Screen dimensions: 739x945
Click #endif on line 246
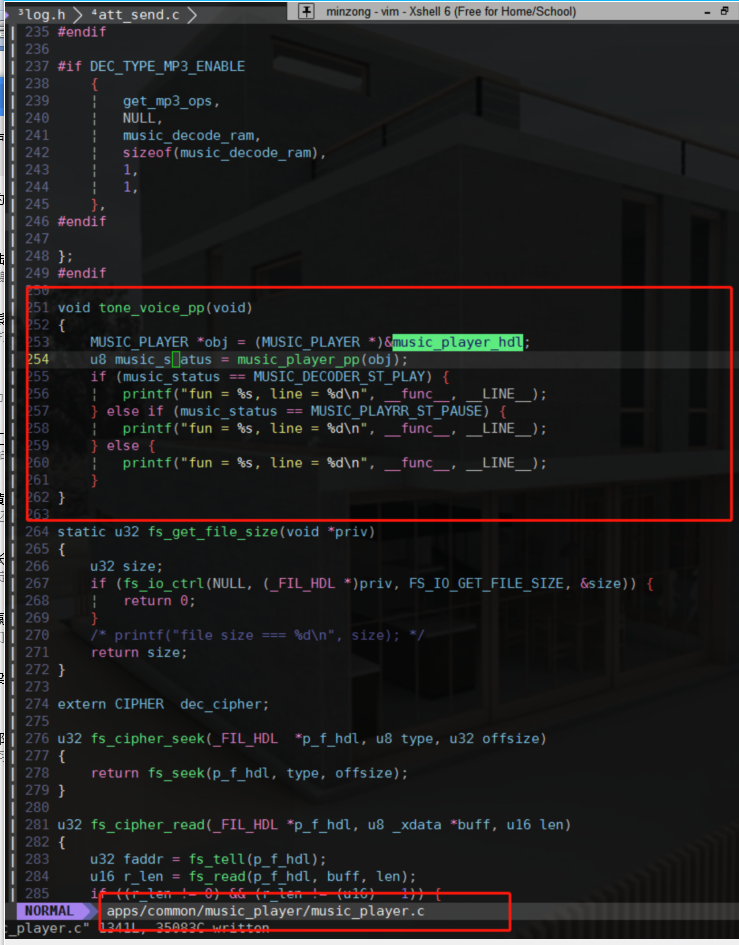click(82, 221)
